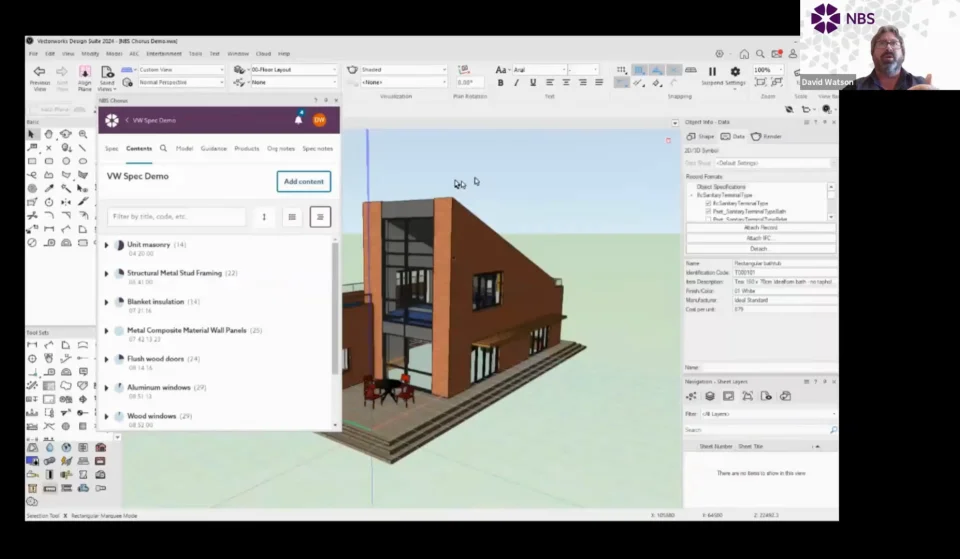Click the filter by title field
The image size is (960, 559).
coord(176,216)
